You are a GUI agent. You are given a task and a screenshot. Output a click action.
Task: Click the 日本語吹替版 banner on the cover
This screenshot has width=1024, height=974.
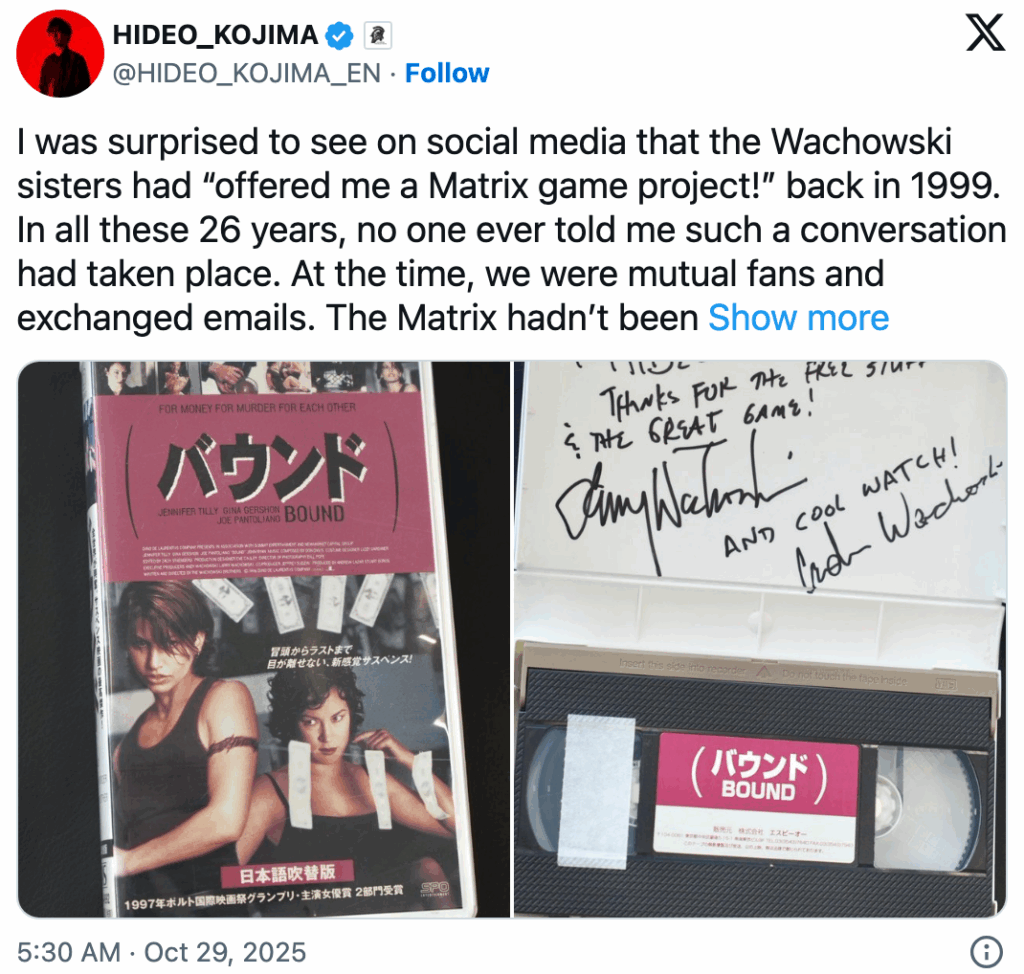[x=288, y=873]
